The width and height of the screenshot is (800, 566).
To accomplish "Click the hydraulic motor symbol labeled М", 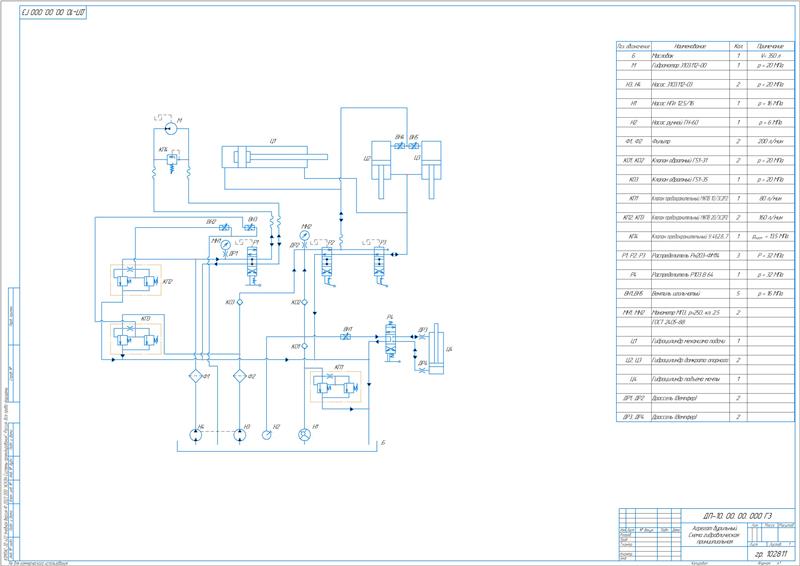I will coord(171,128).
